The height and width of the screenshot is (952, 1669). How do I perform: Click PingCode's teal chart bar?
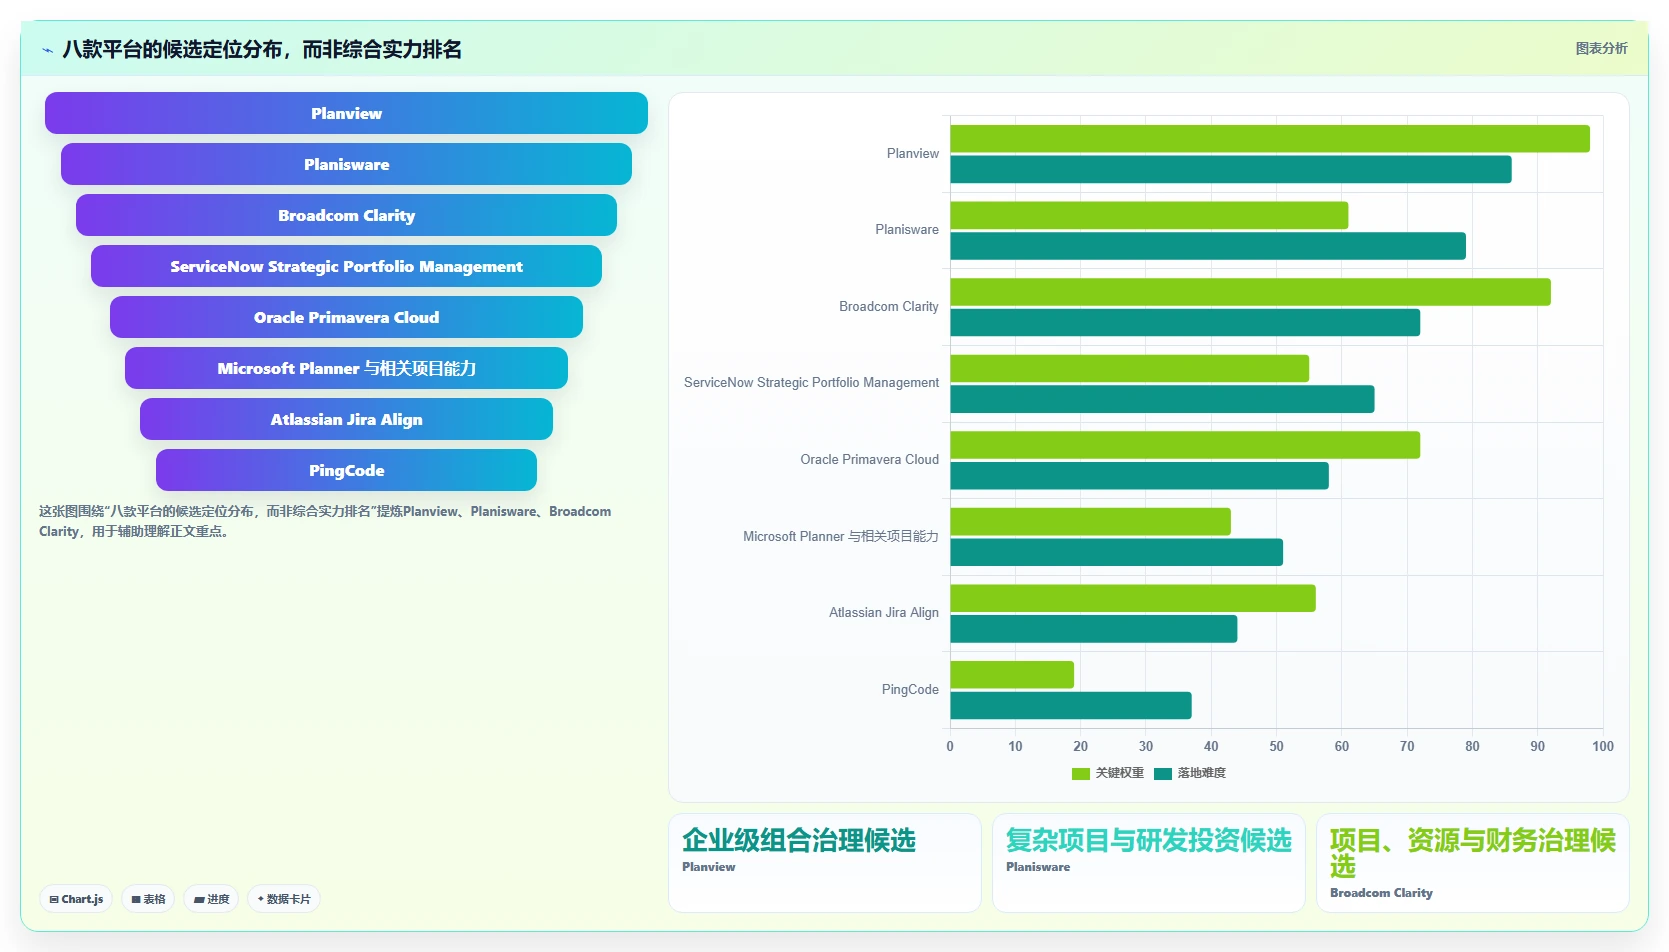coord(1071,706)
